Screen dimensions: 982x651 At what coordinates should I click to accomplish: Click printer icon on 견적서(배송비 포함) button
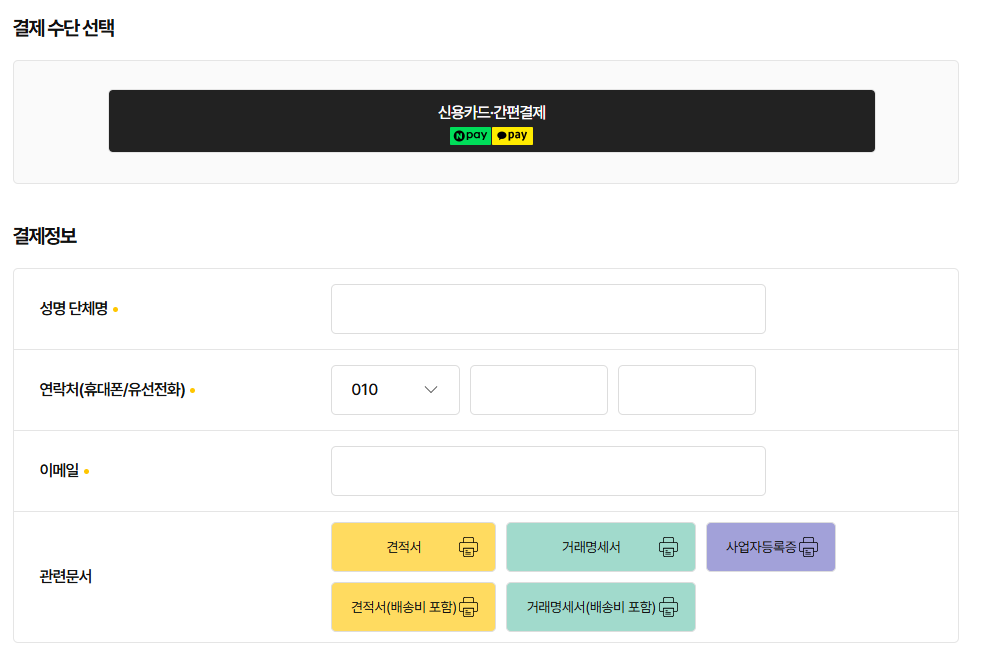468,607
